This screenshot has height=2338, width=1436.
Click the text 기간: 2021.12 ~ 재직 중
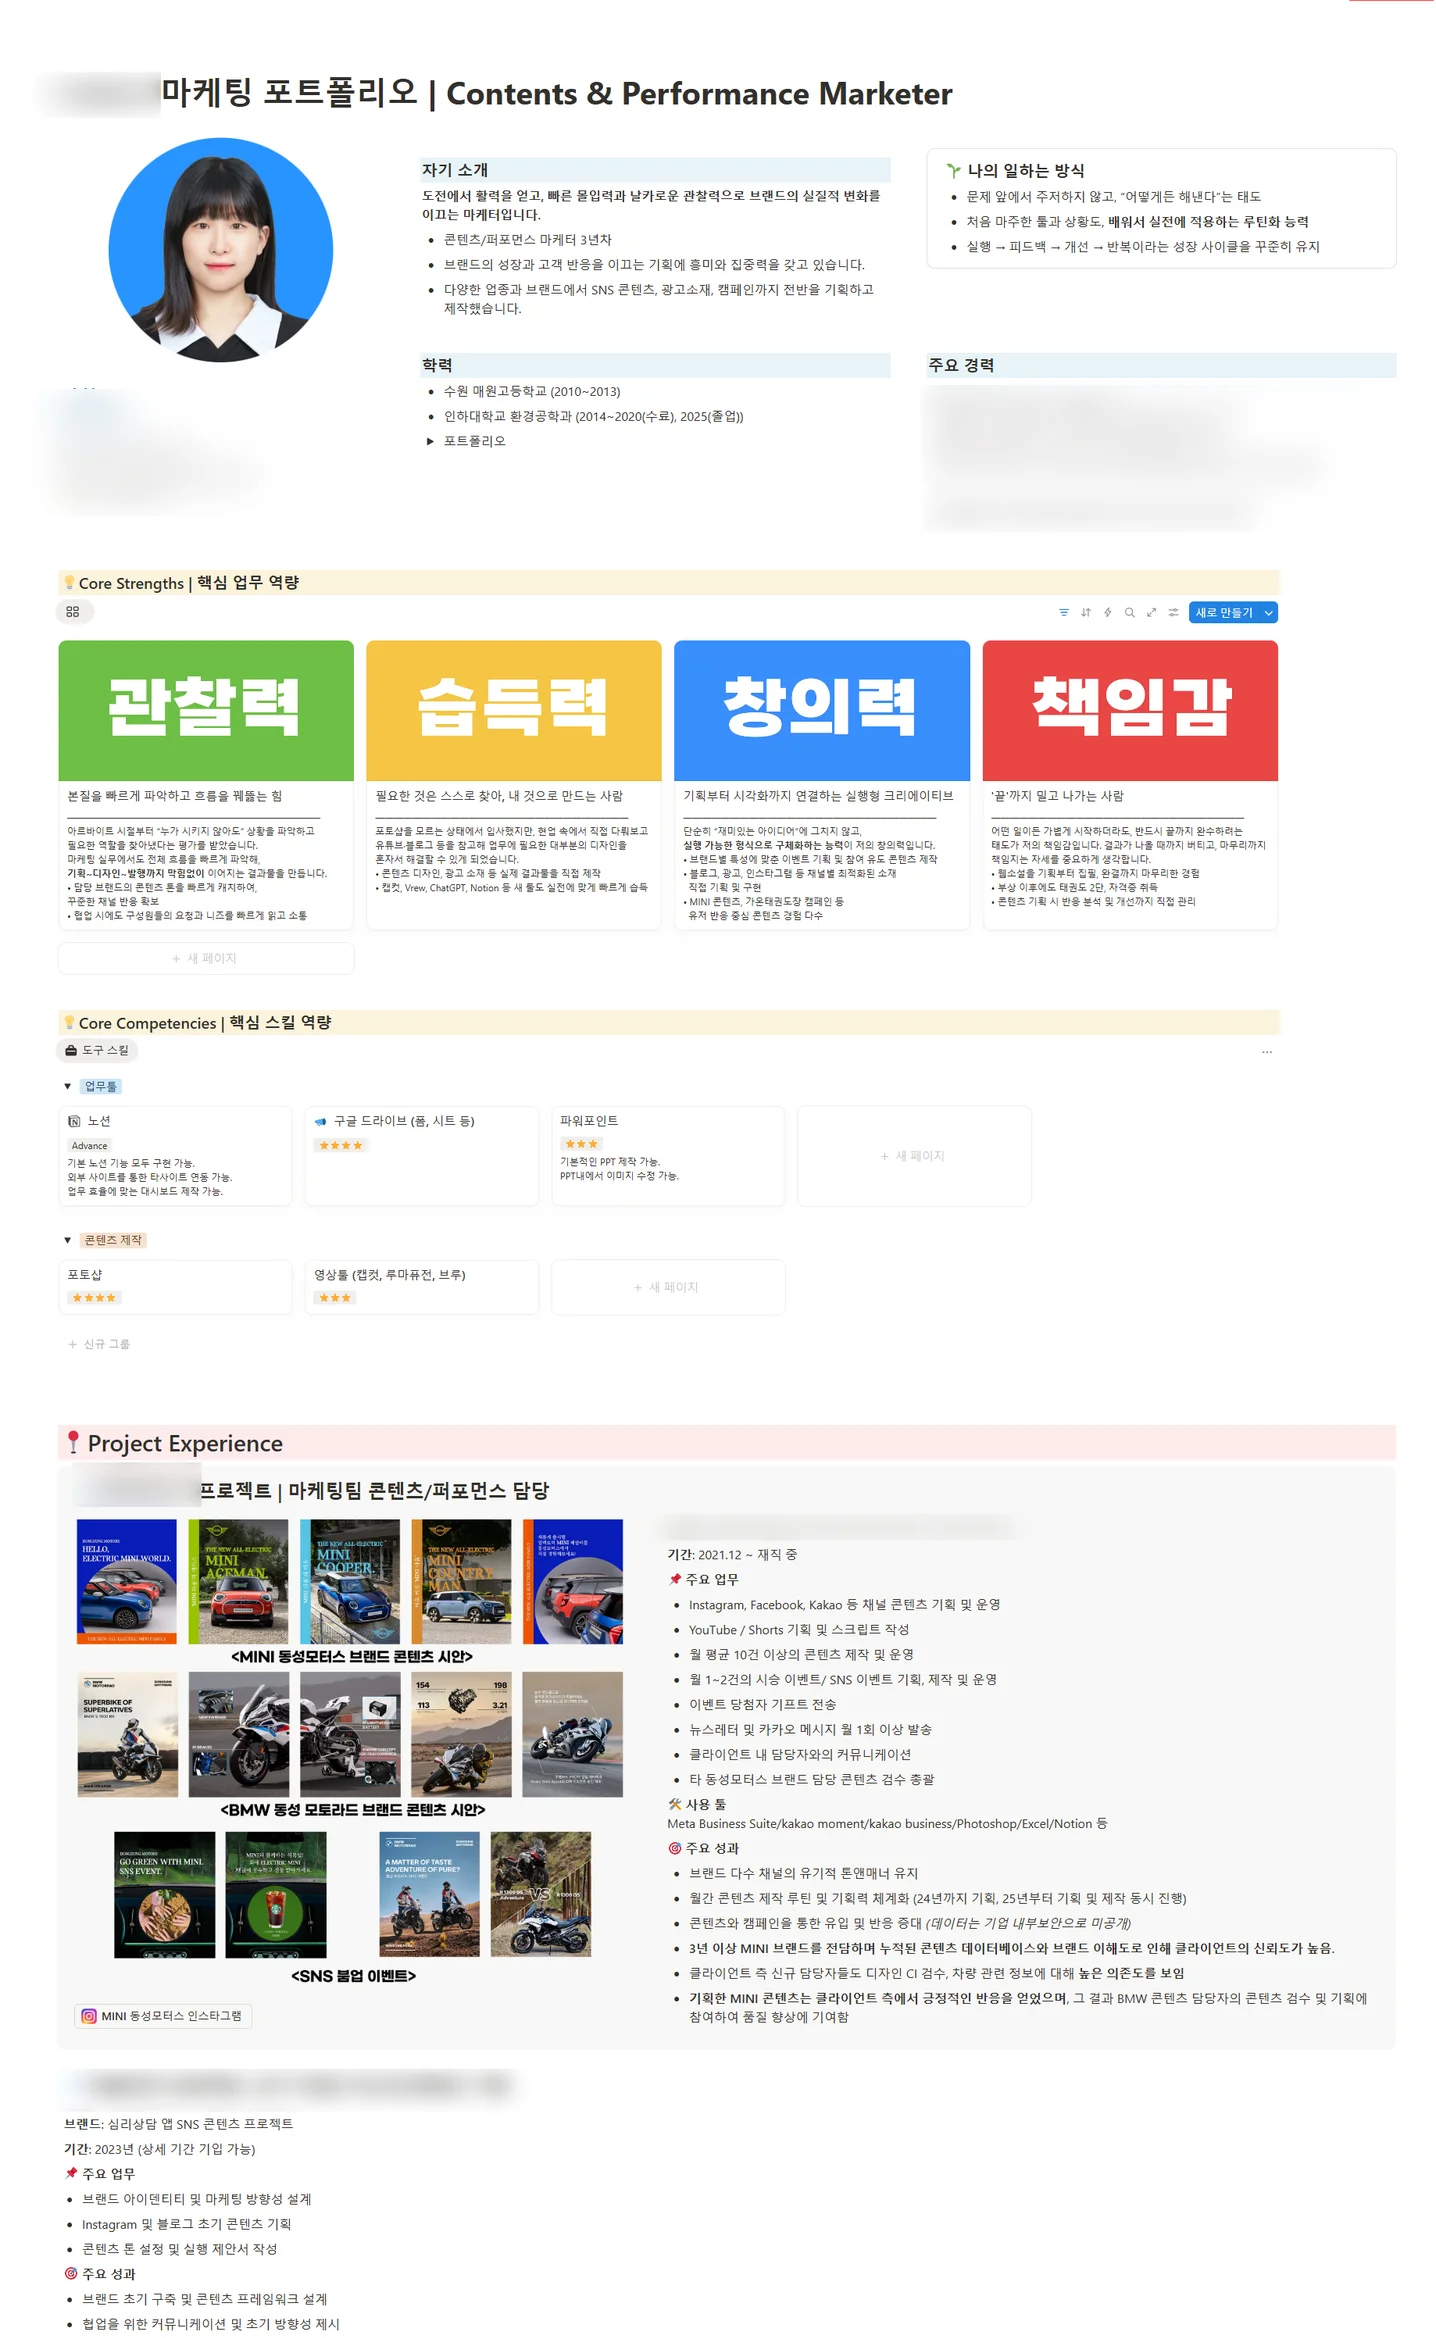click(x=732, y=1554)
